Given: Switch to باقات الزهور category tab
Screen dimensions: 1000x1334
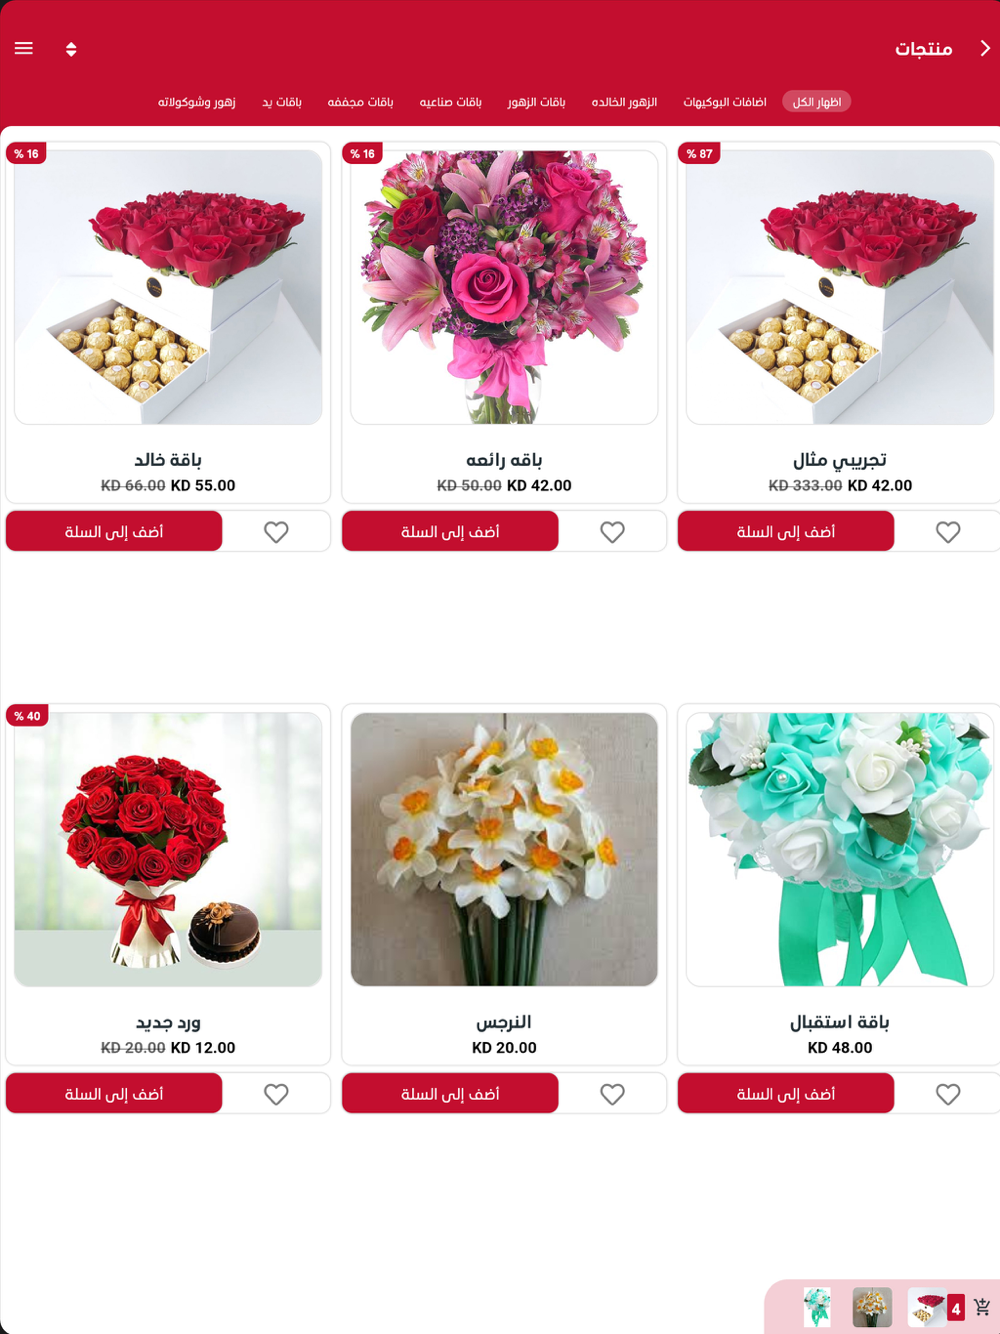Looking at the screenshot, I should coord(536,102).
